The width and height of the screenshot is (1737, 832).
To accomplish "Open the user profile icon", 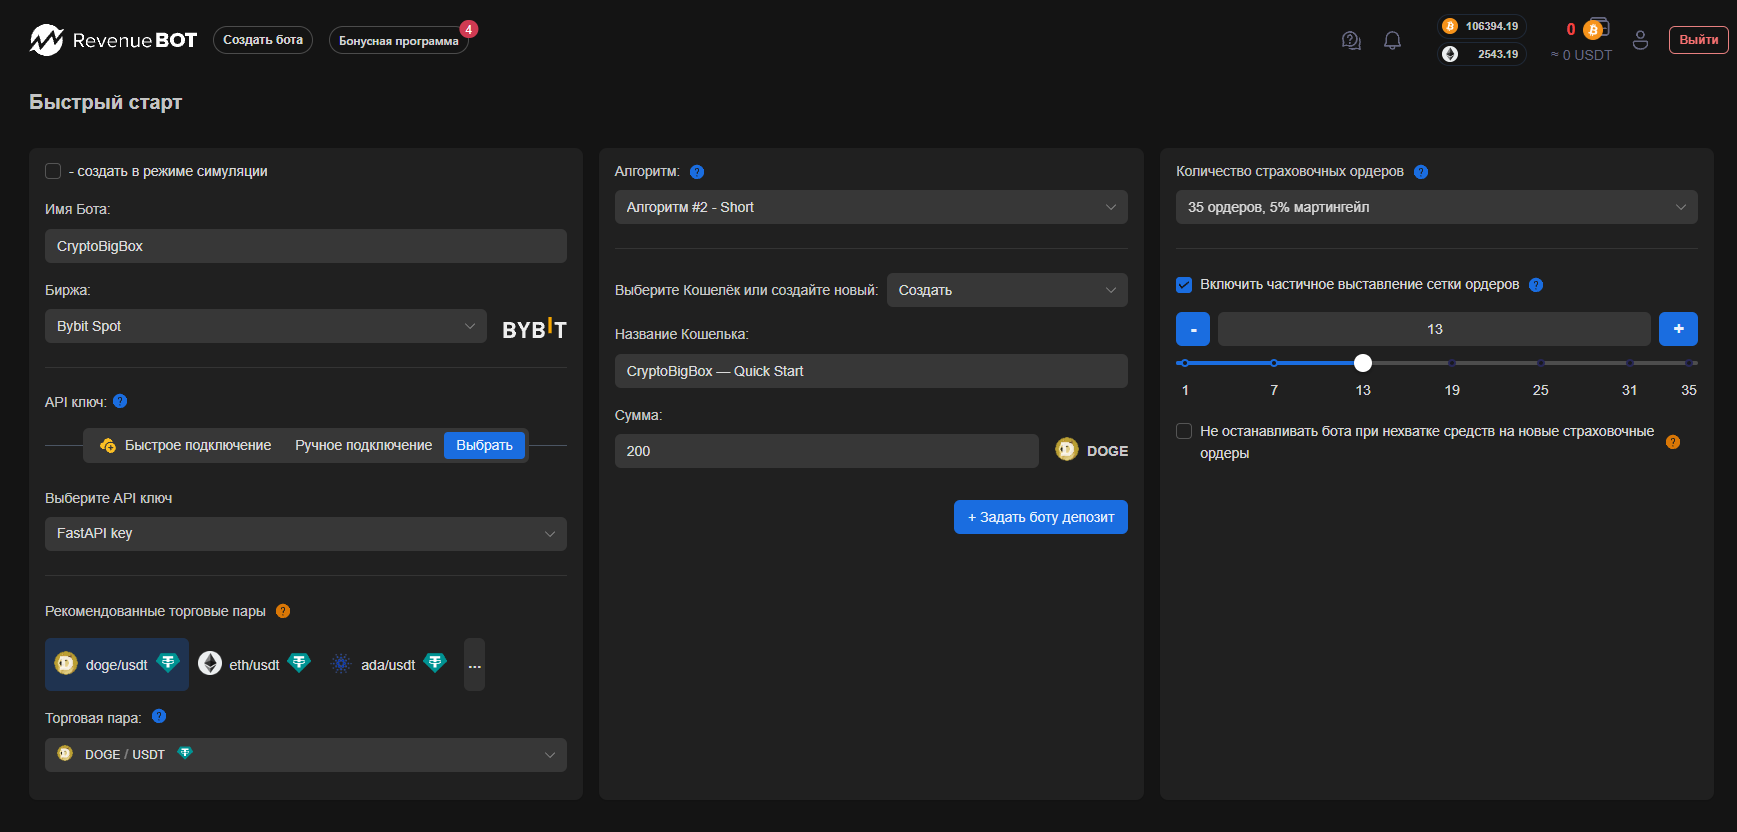I will tap(1640, 40).
